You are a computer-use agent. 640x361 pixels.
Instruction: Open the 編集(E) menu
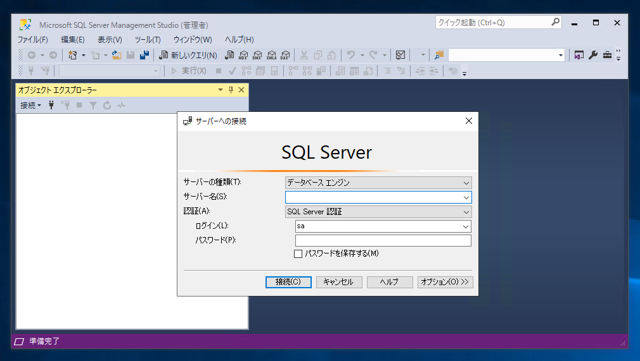(73, 40)
